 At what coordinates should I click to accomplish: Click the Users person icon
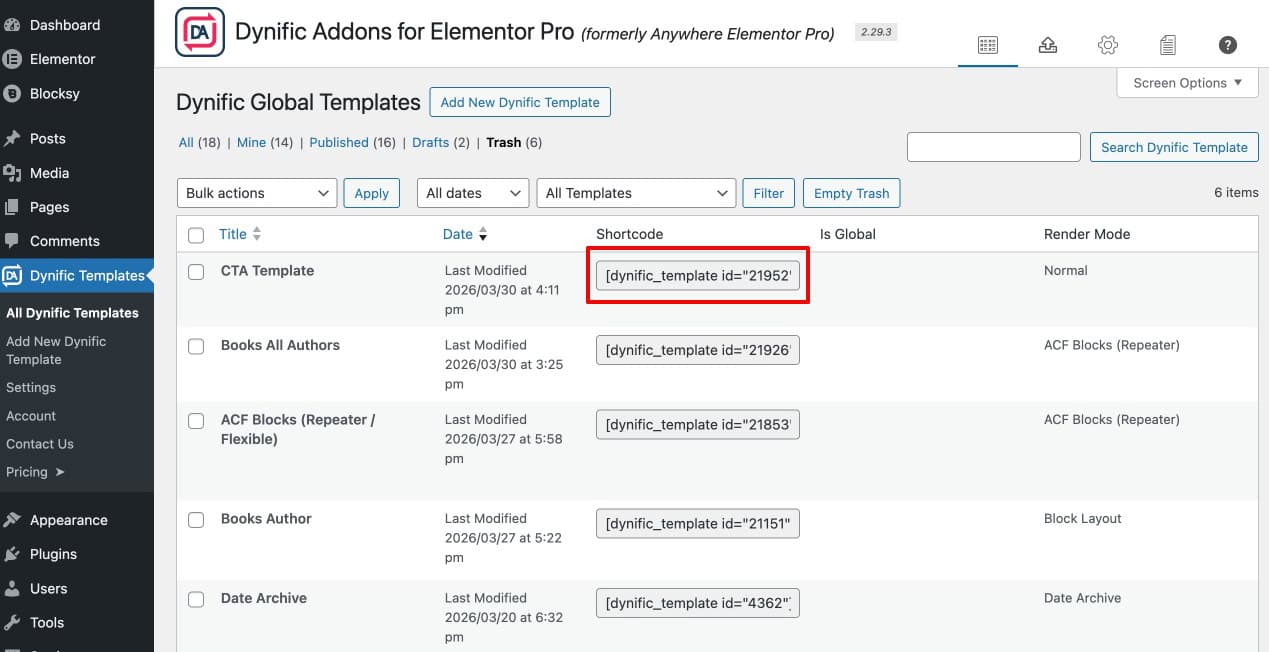click(x=12, y=588)
